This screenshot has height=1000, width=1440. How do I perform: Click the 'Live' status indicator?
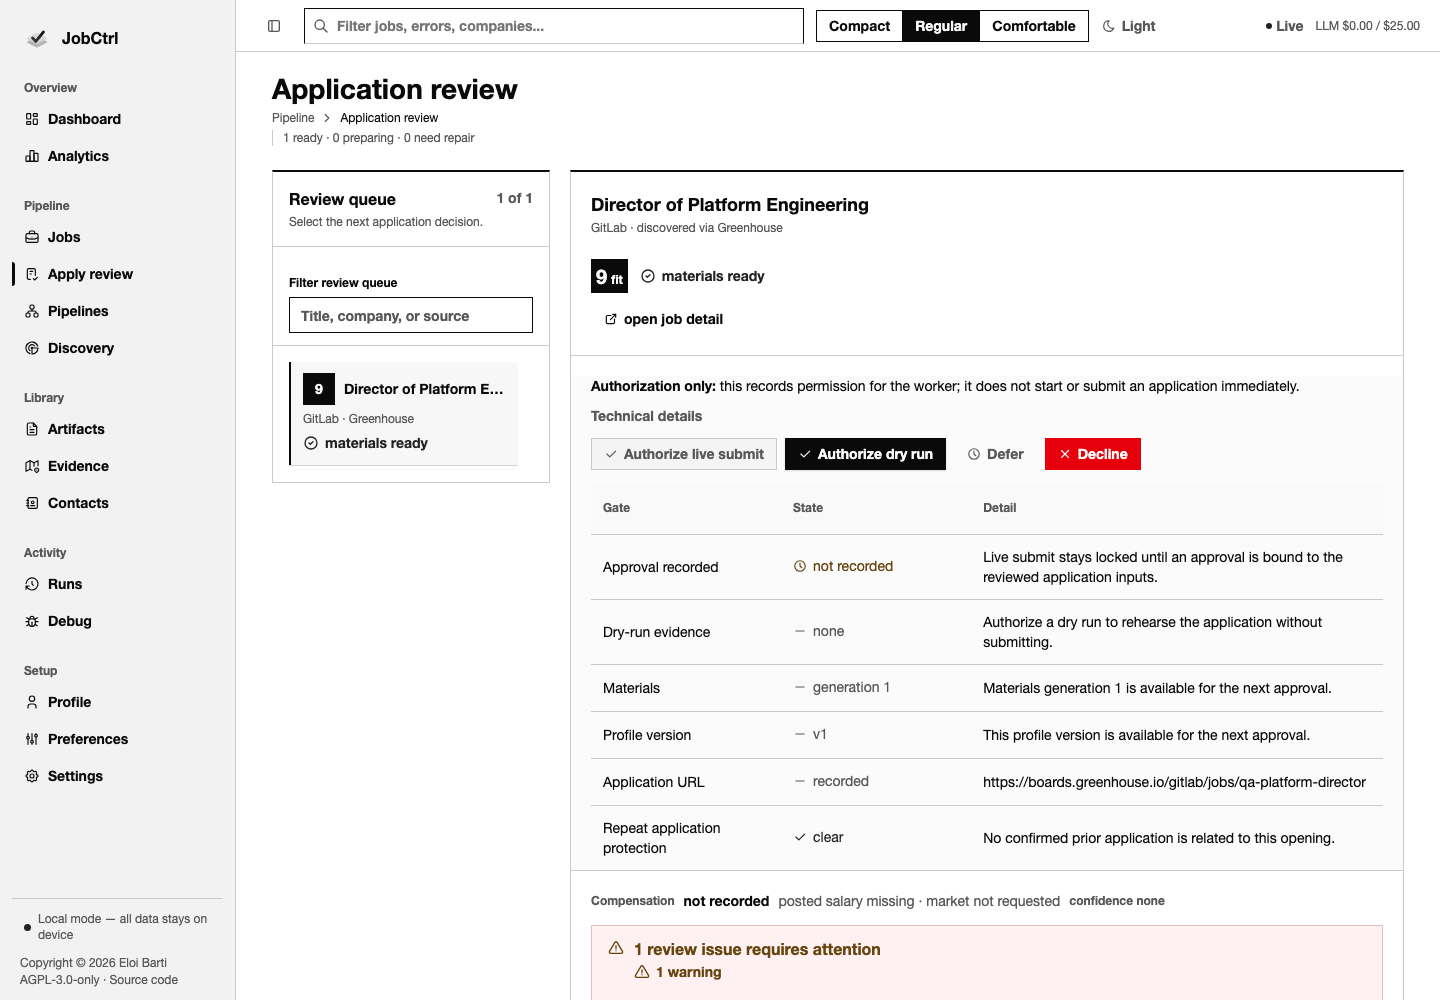(1284, 26)
